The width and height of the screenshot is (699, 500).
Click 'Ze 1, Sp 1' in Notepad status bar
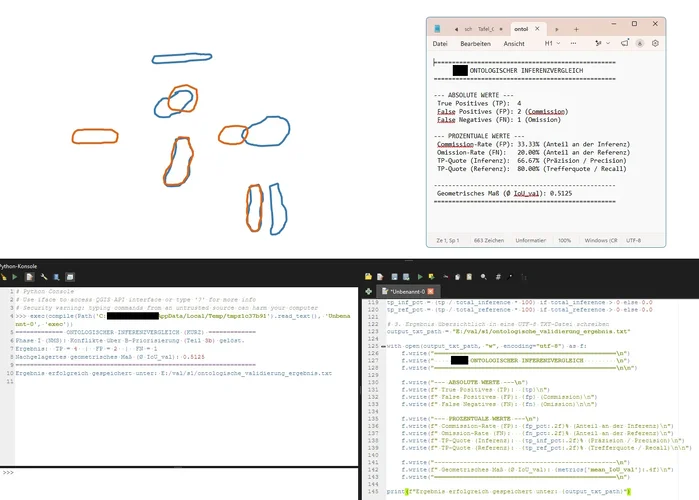tap(448, 240)
